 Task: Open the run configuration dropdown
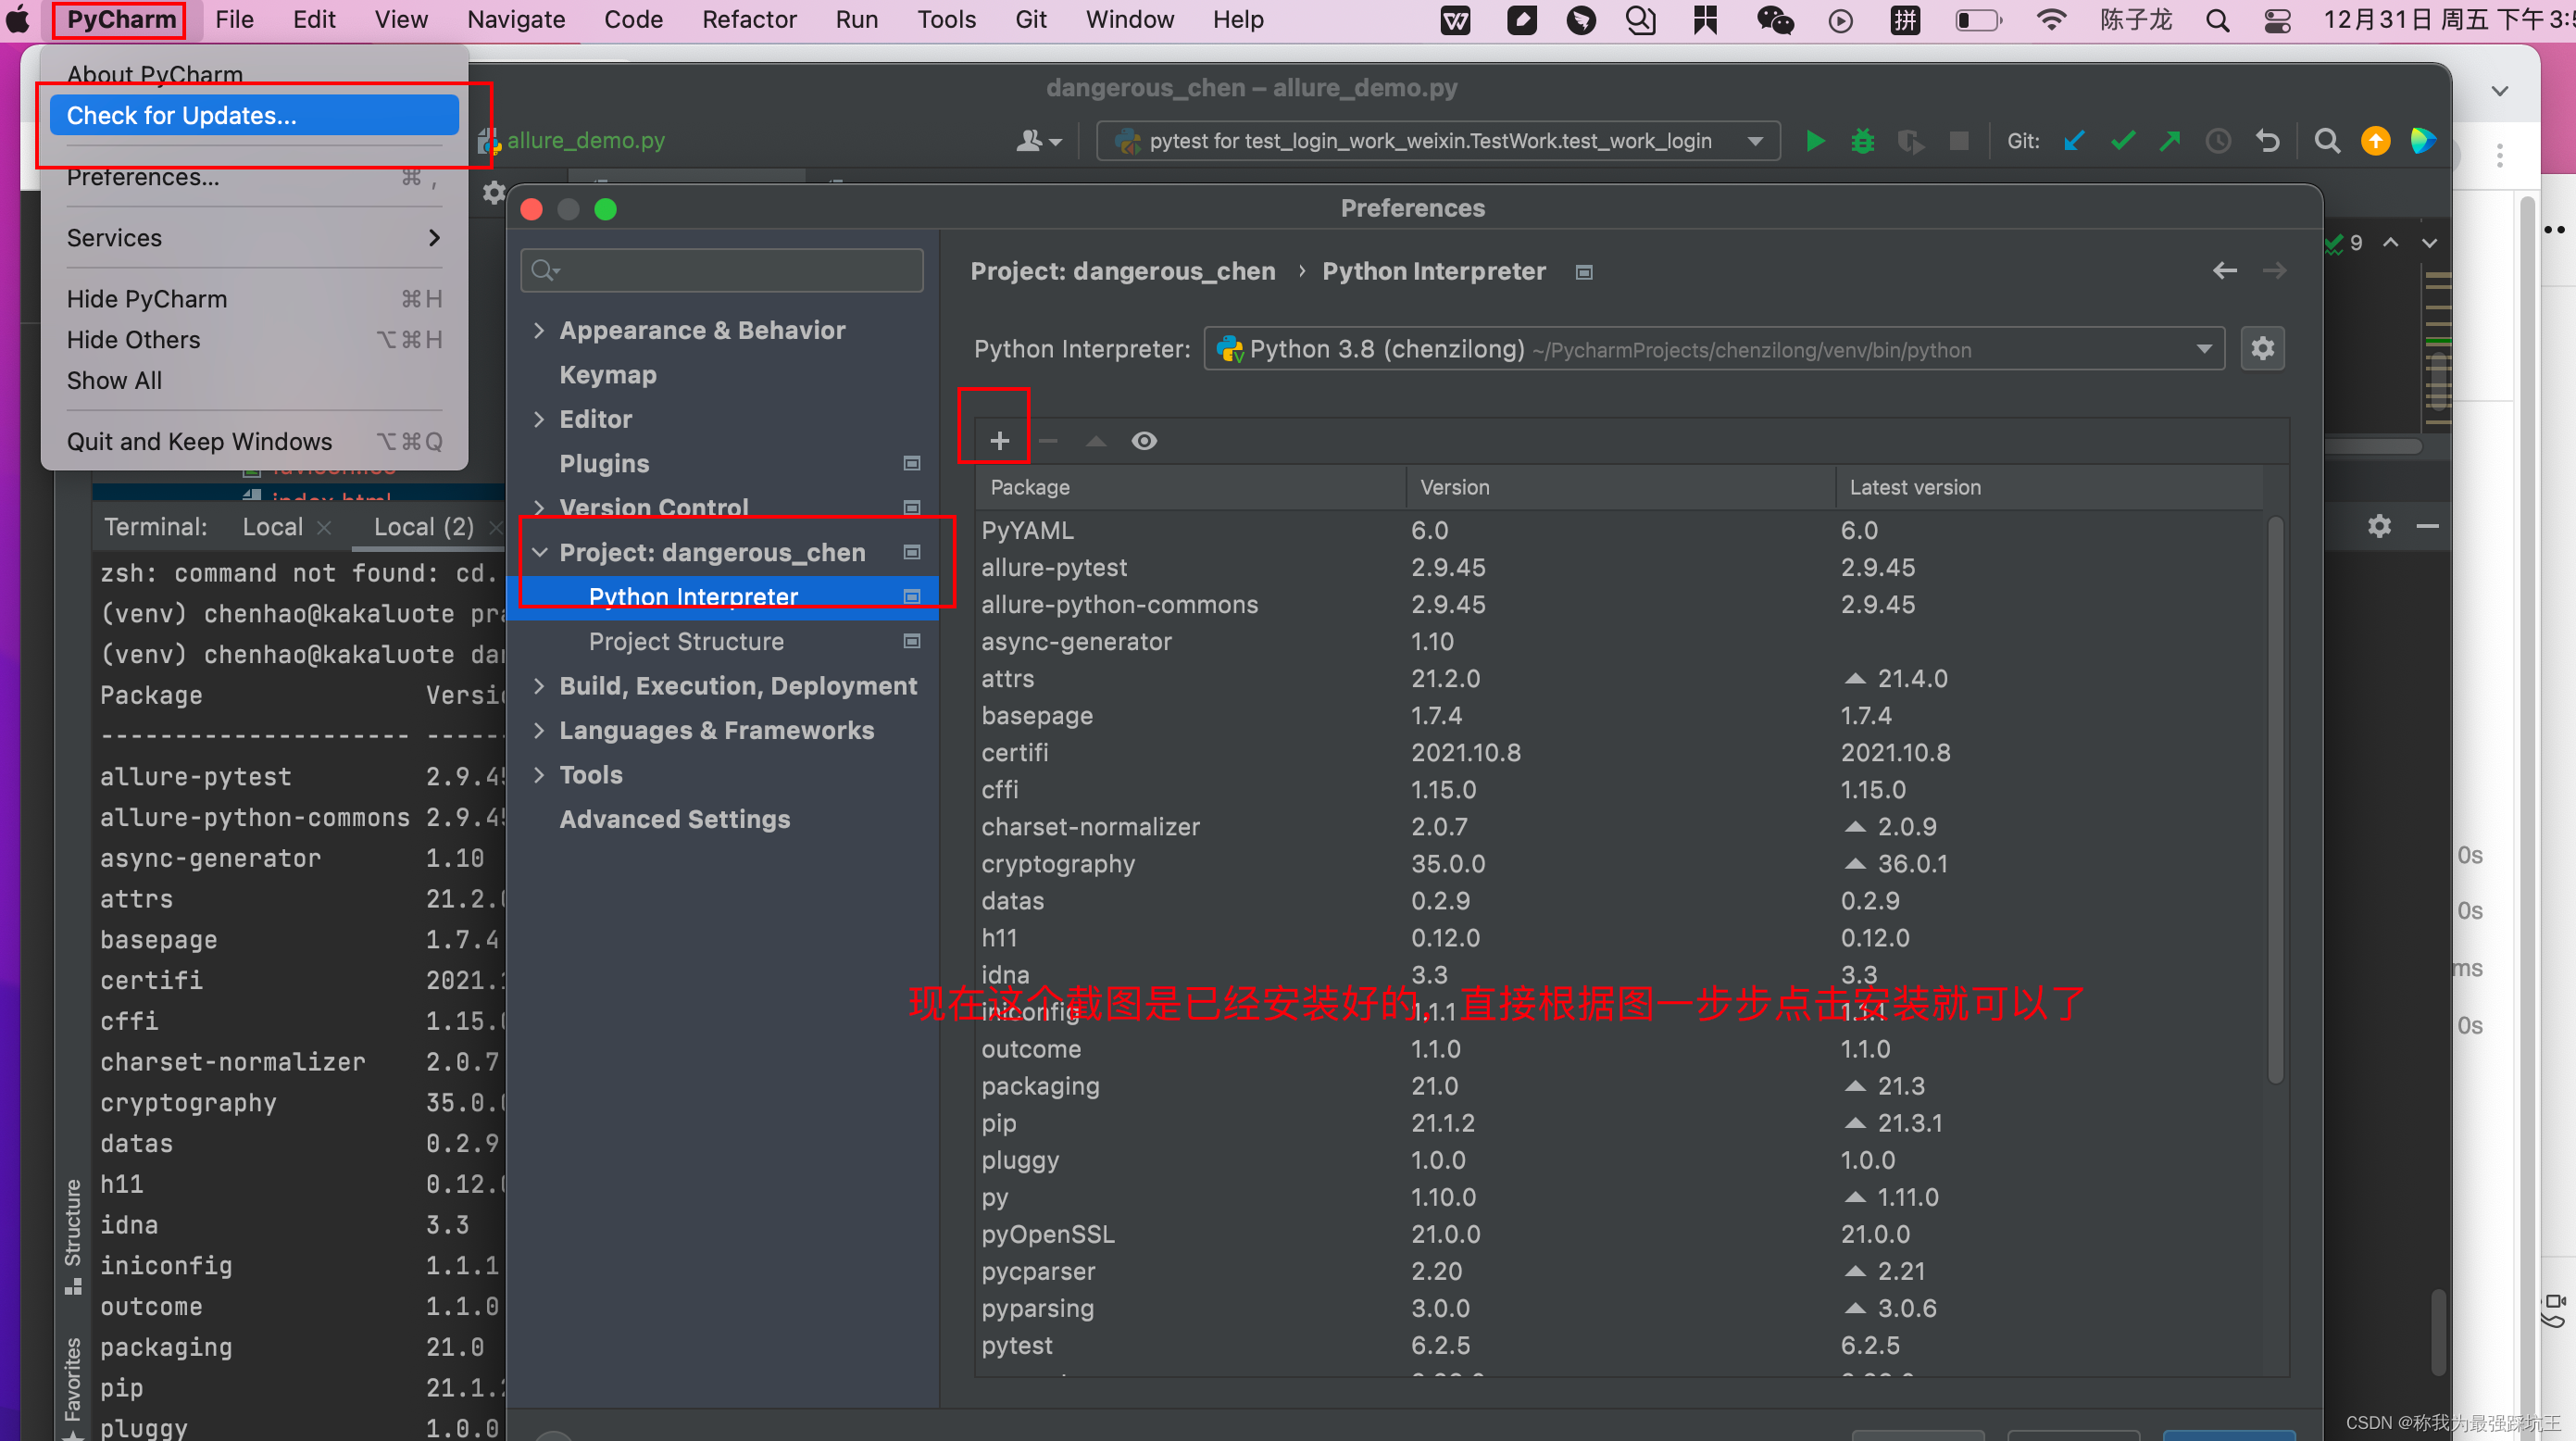(1754, 141)
